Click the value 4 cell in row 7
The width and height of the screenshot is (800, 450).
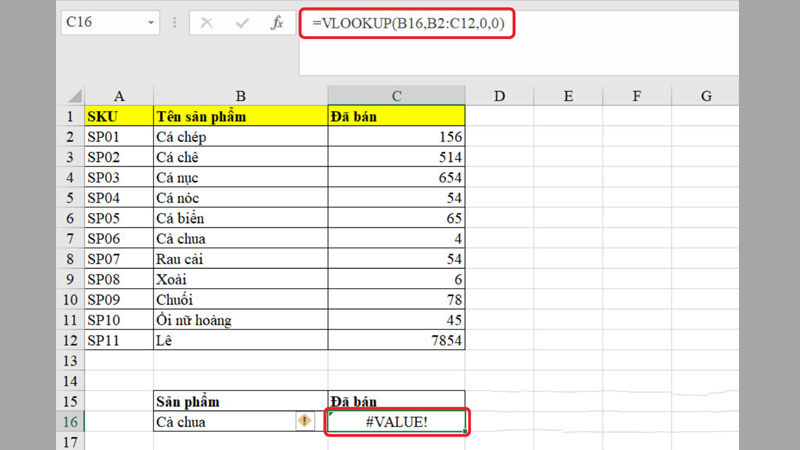pyautogui.click(x=396, y=238)
